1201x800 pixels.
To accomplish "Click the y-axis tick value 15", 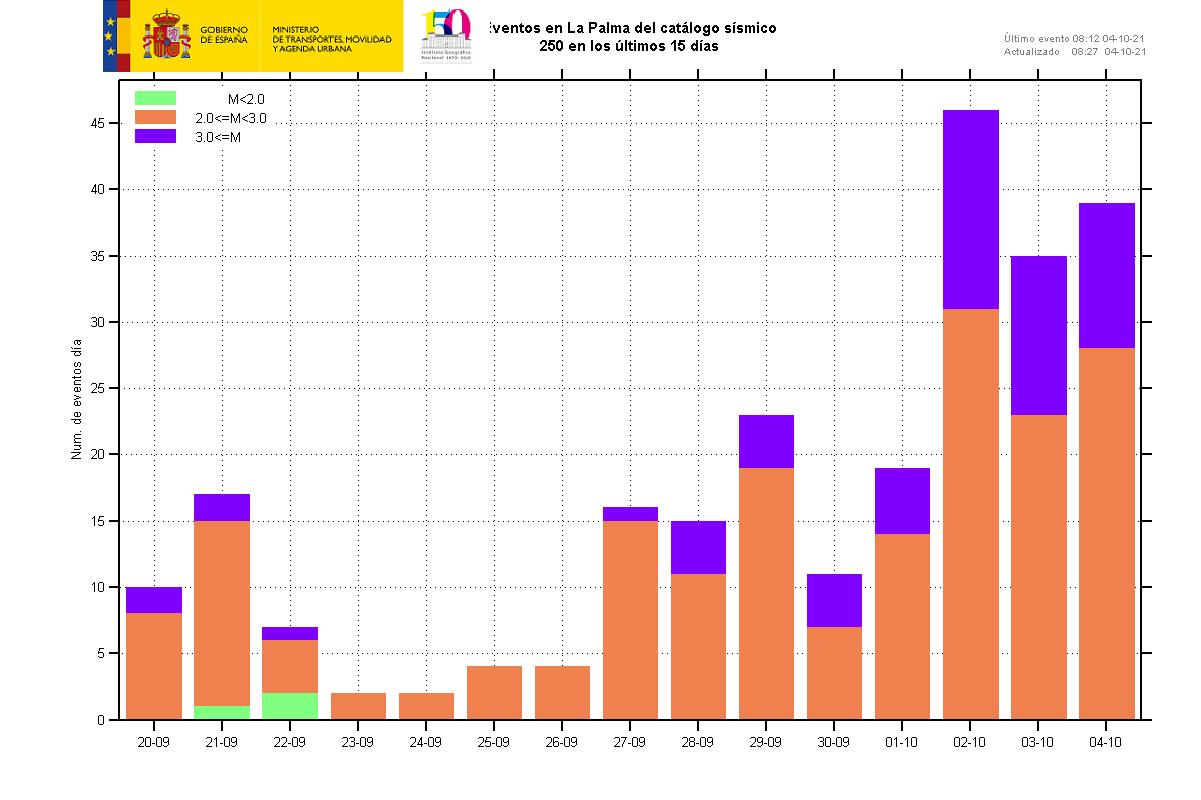I will 98,521.
